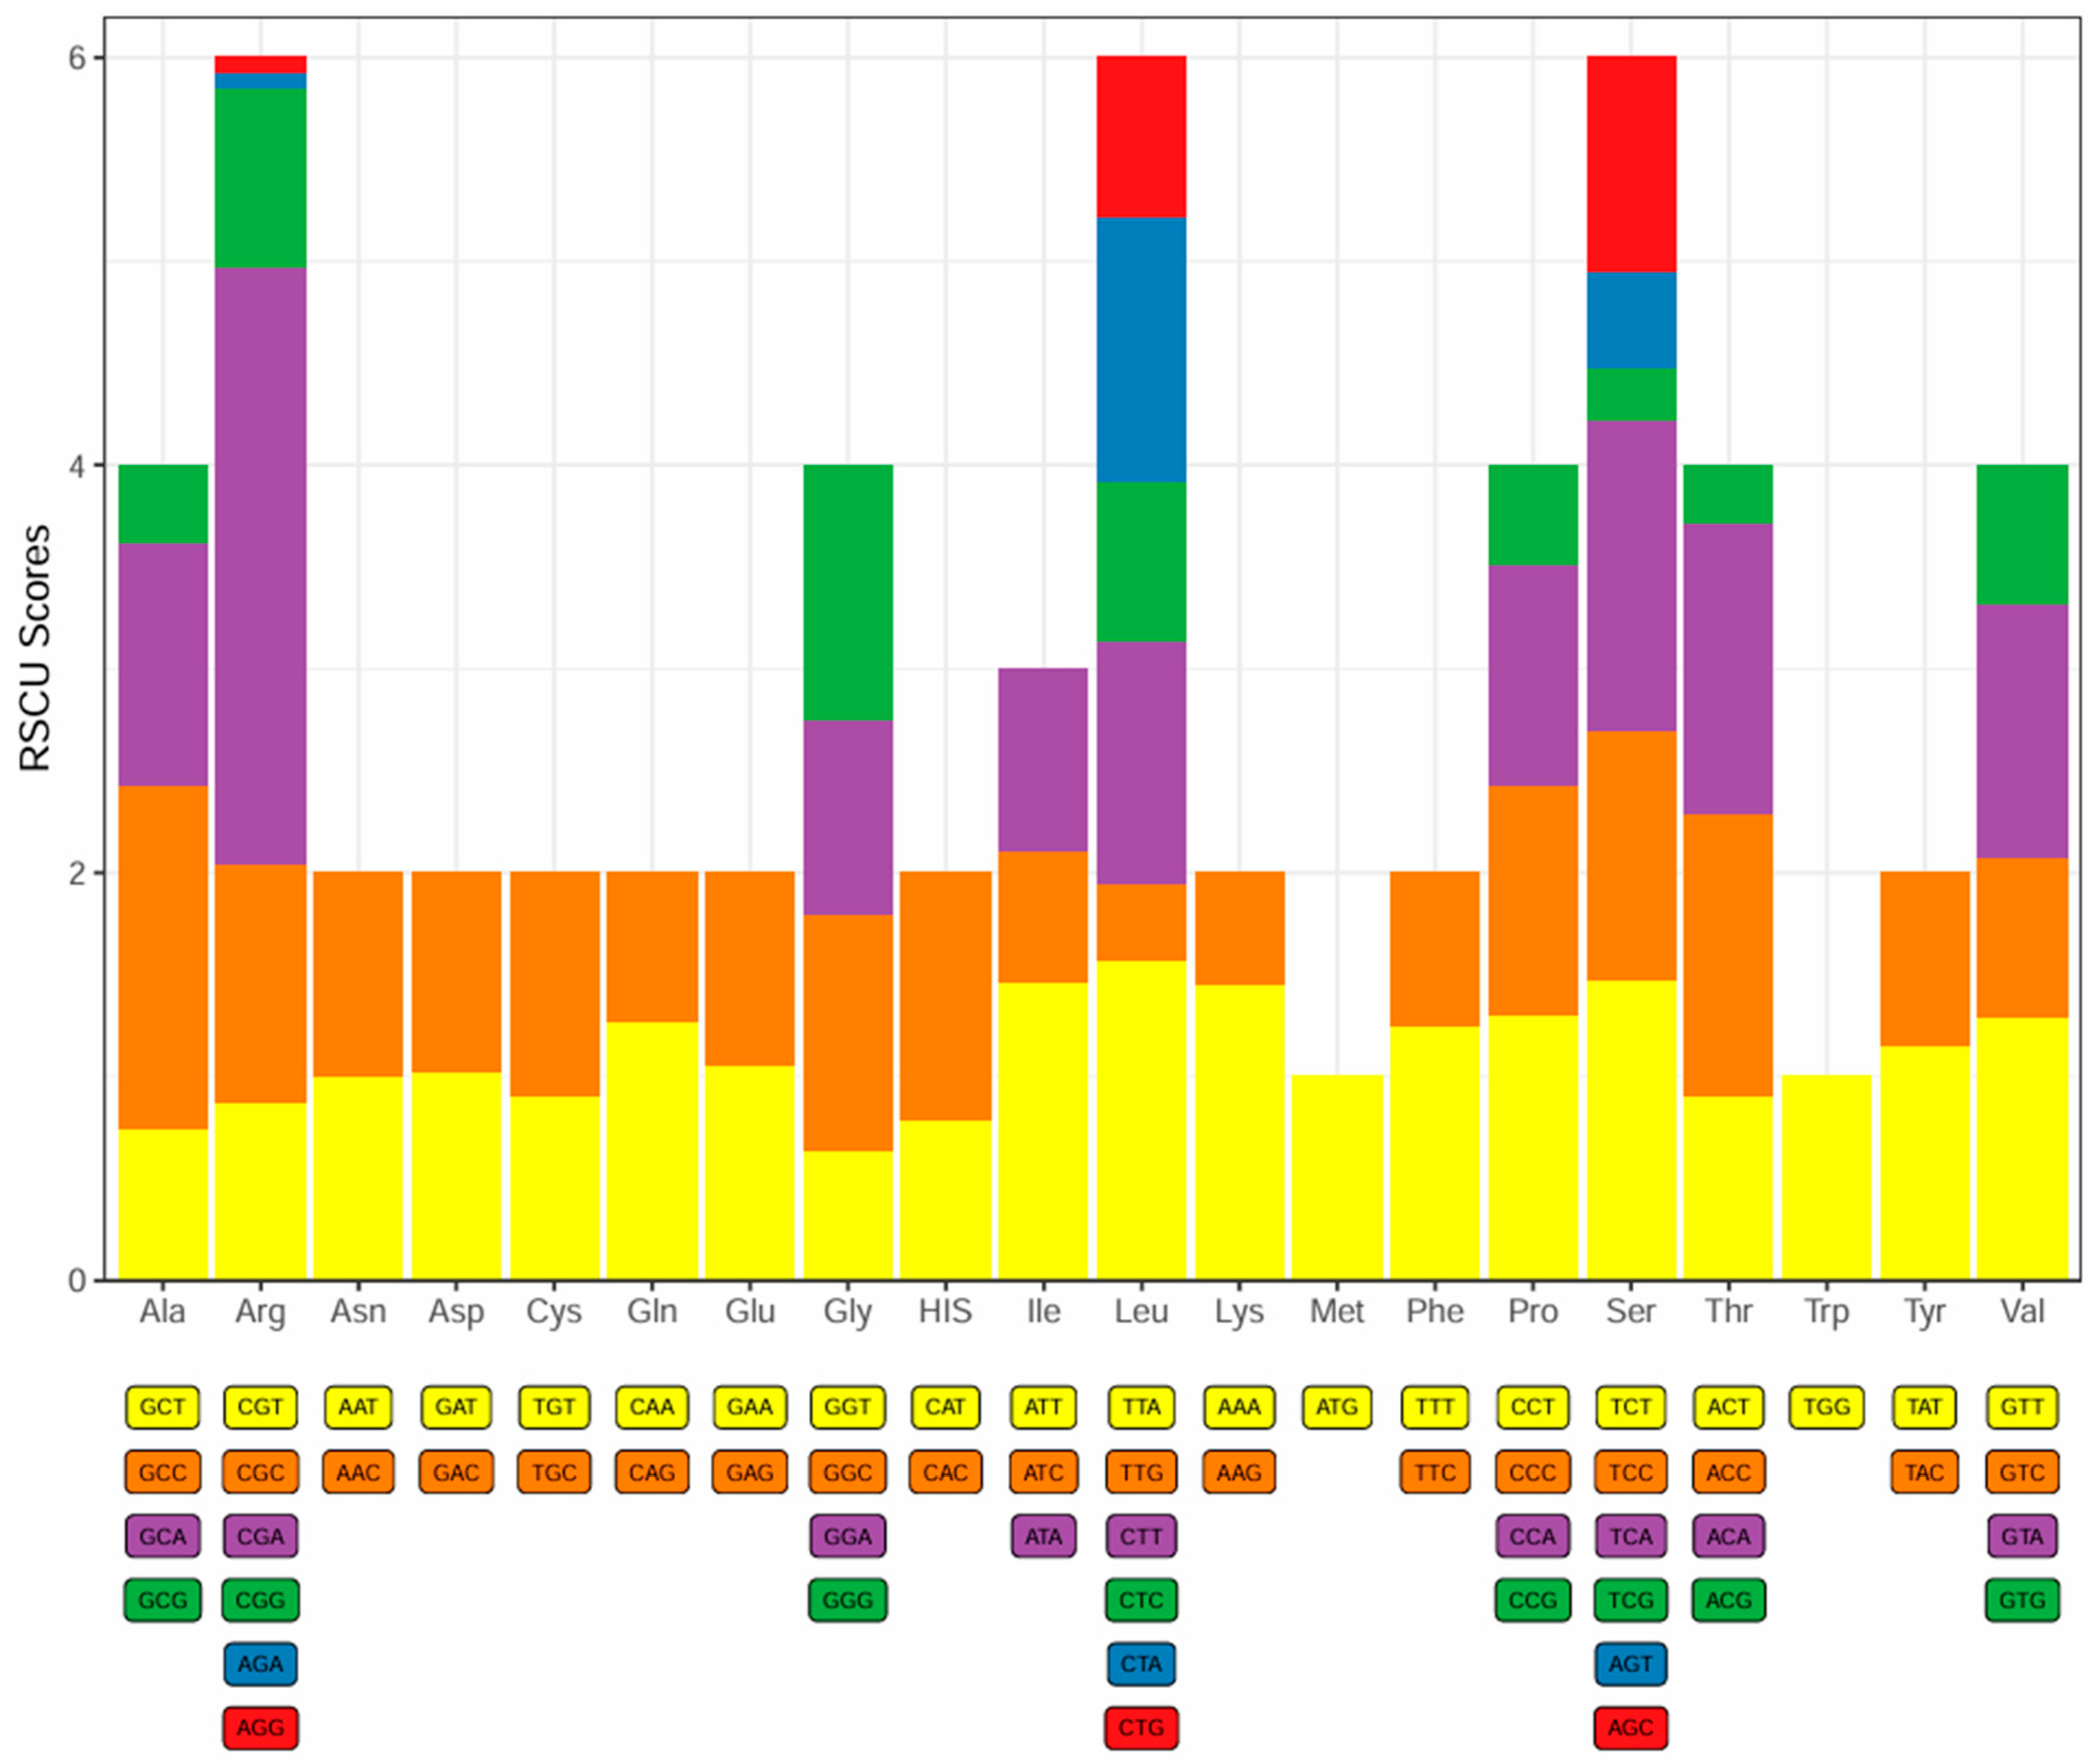Click the green GTG codon swatch
This screenshot has height=1762, width=2100.
pos(2022,1600)
